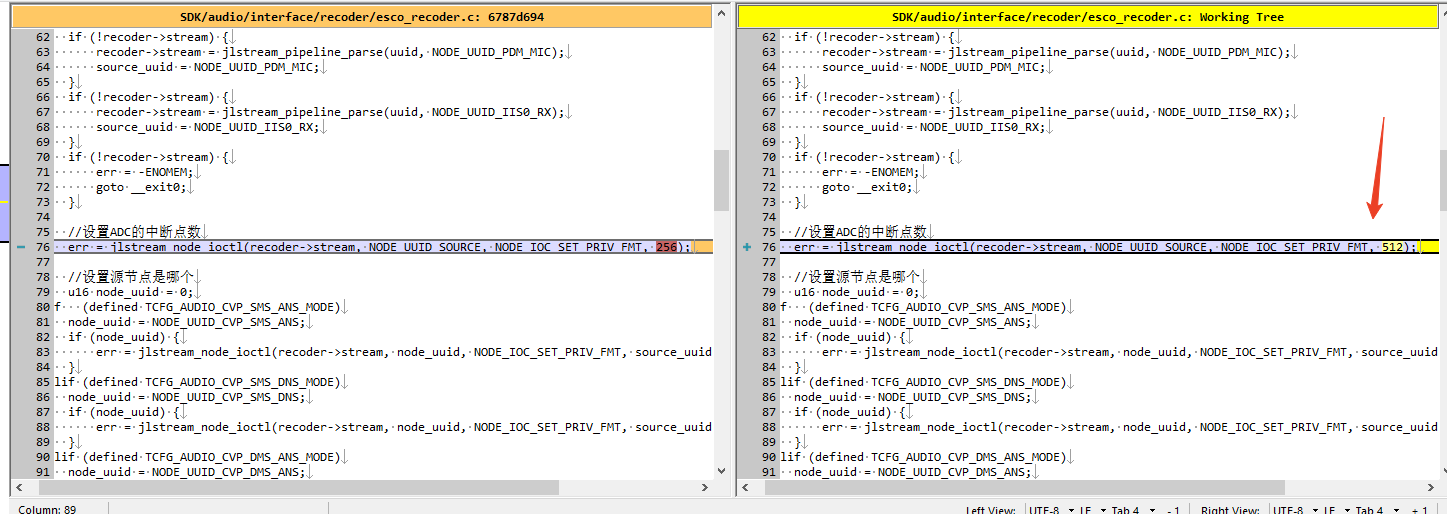Click the left pane vertical scrollbar thumb
Viewport: 1447px width, 514px height.
click(x=722, y=180)
